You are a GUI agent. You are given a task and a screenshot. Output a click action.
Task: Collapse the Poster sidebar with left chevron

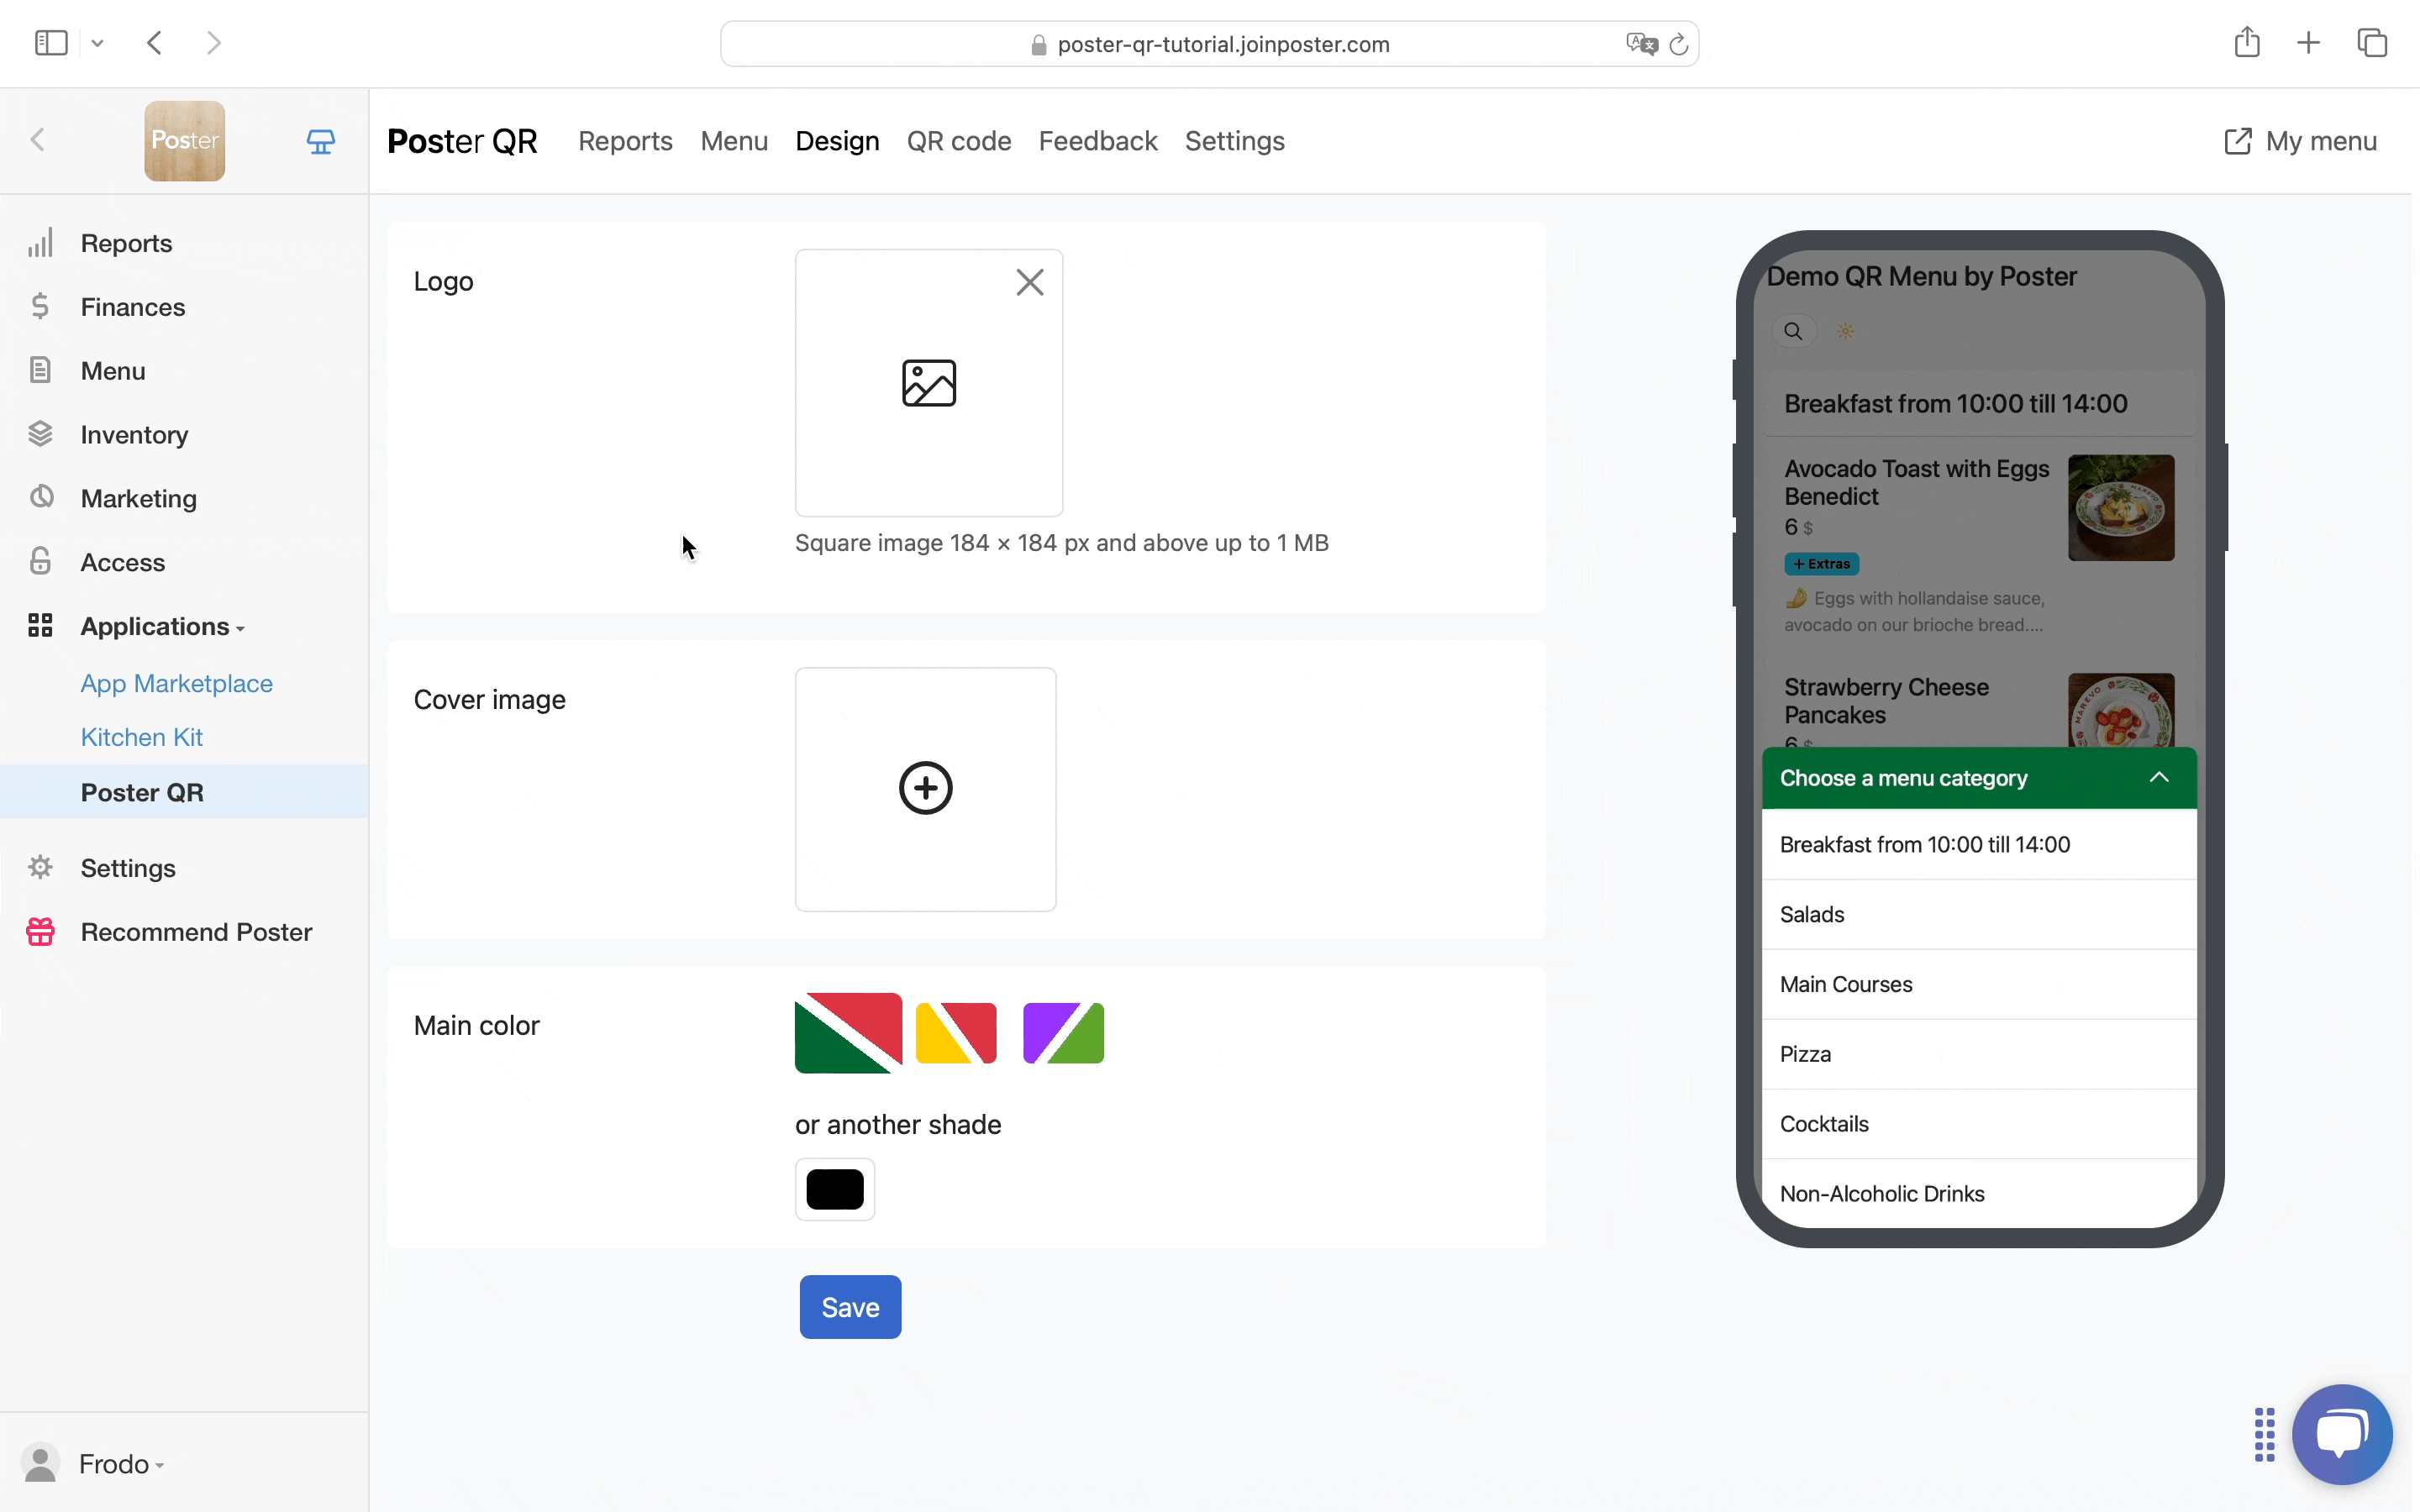[x=38, y=140]
